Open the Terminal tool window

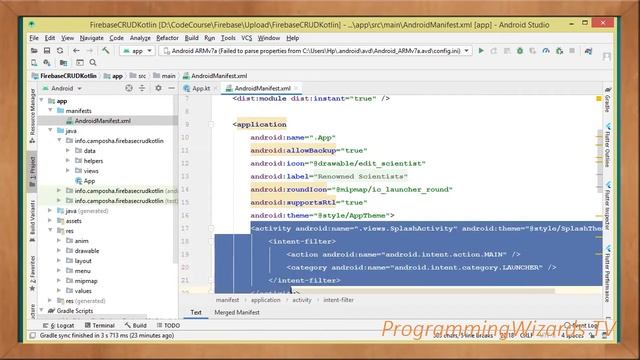(x=100, y=325)
